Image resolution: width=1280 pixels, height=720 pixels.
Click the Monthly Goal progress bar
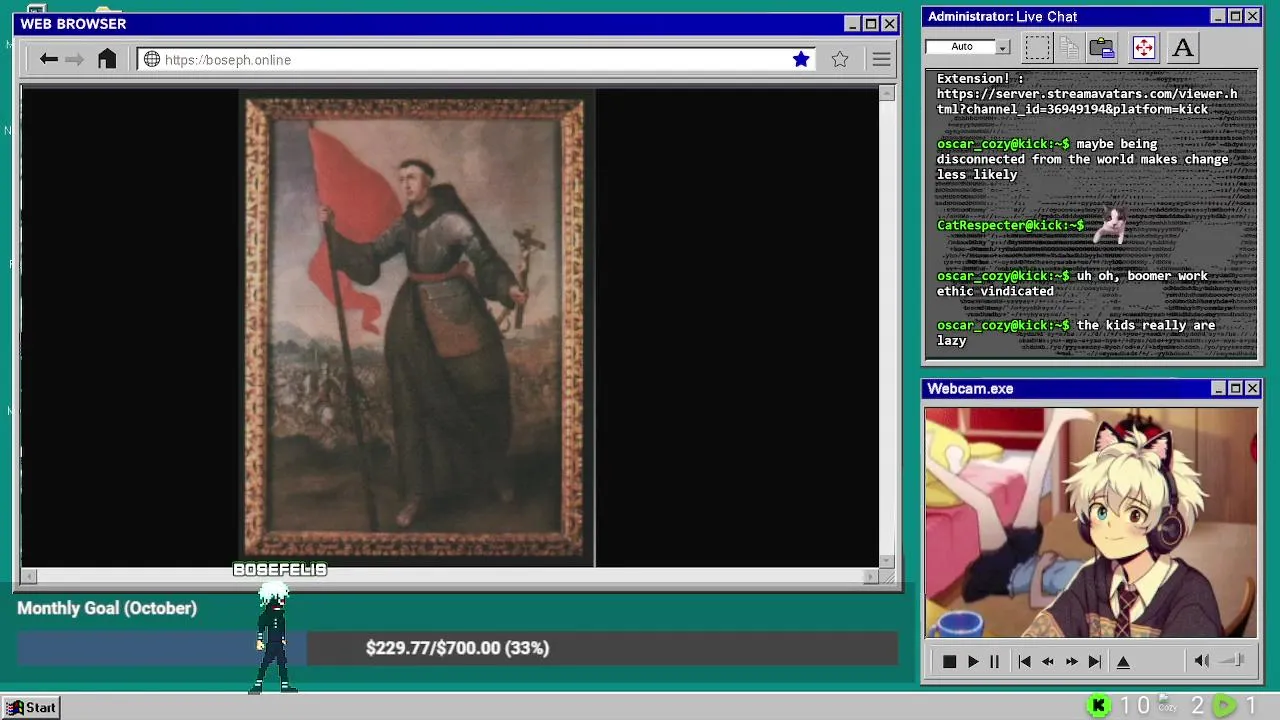point(457,648)
